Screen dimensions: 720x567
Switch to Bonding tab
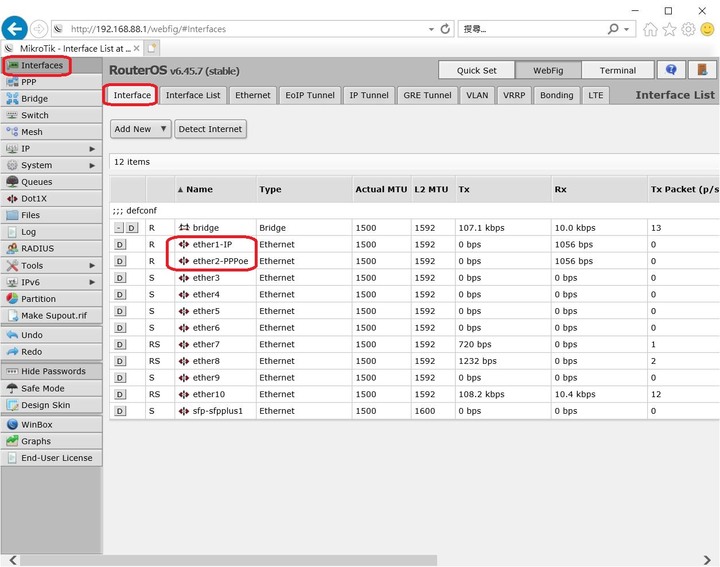click(557, 95)
